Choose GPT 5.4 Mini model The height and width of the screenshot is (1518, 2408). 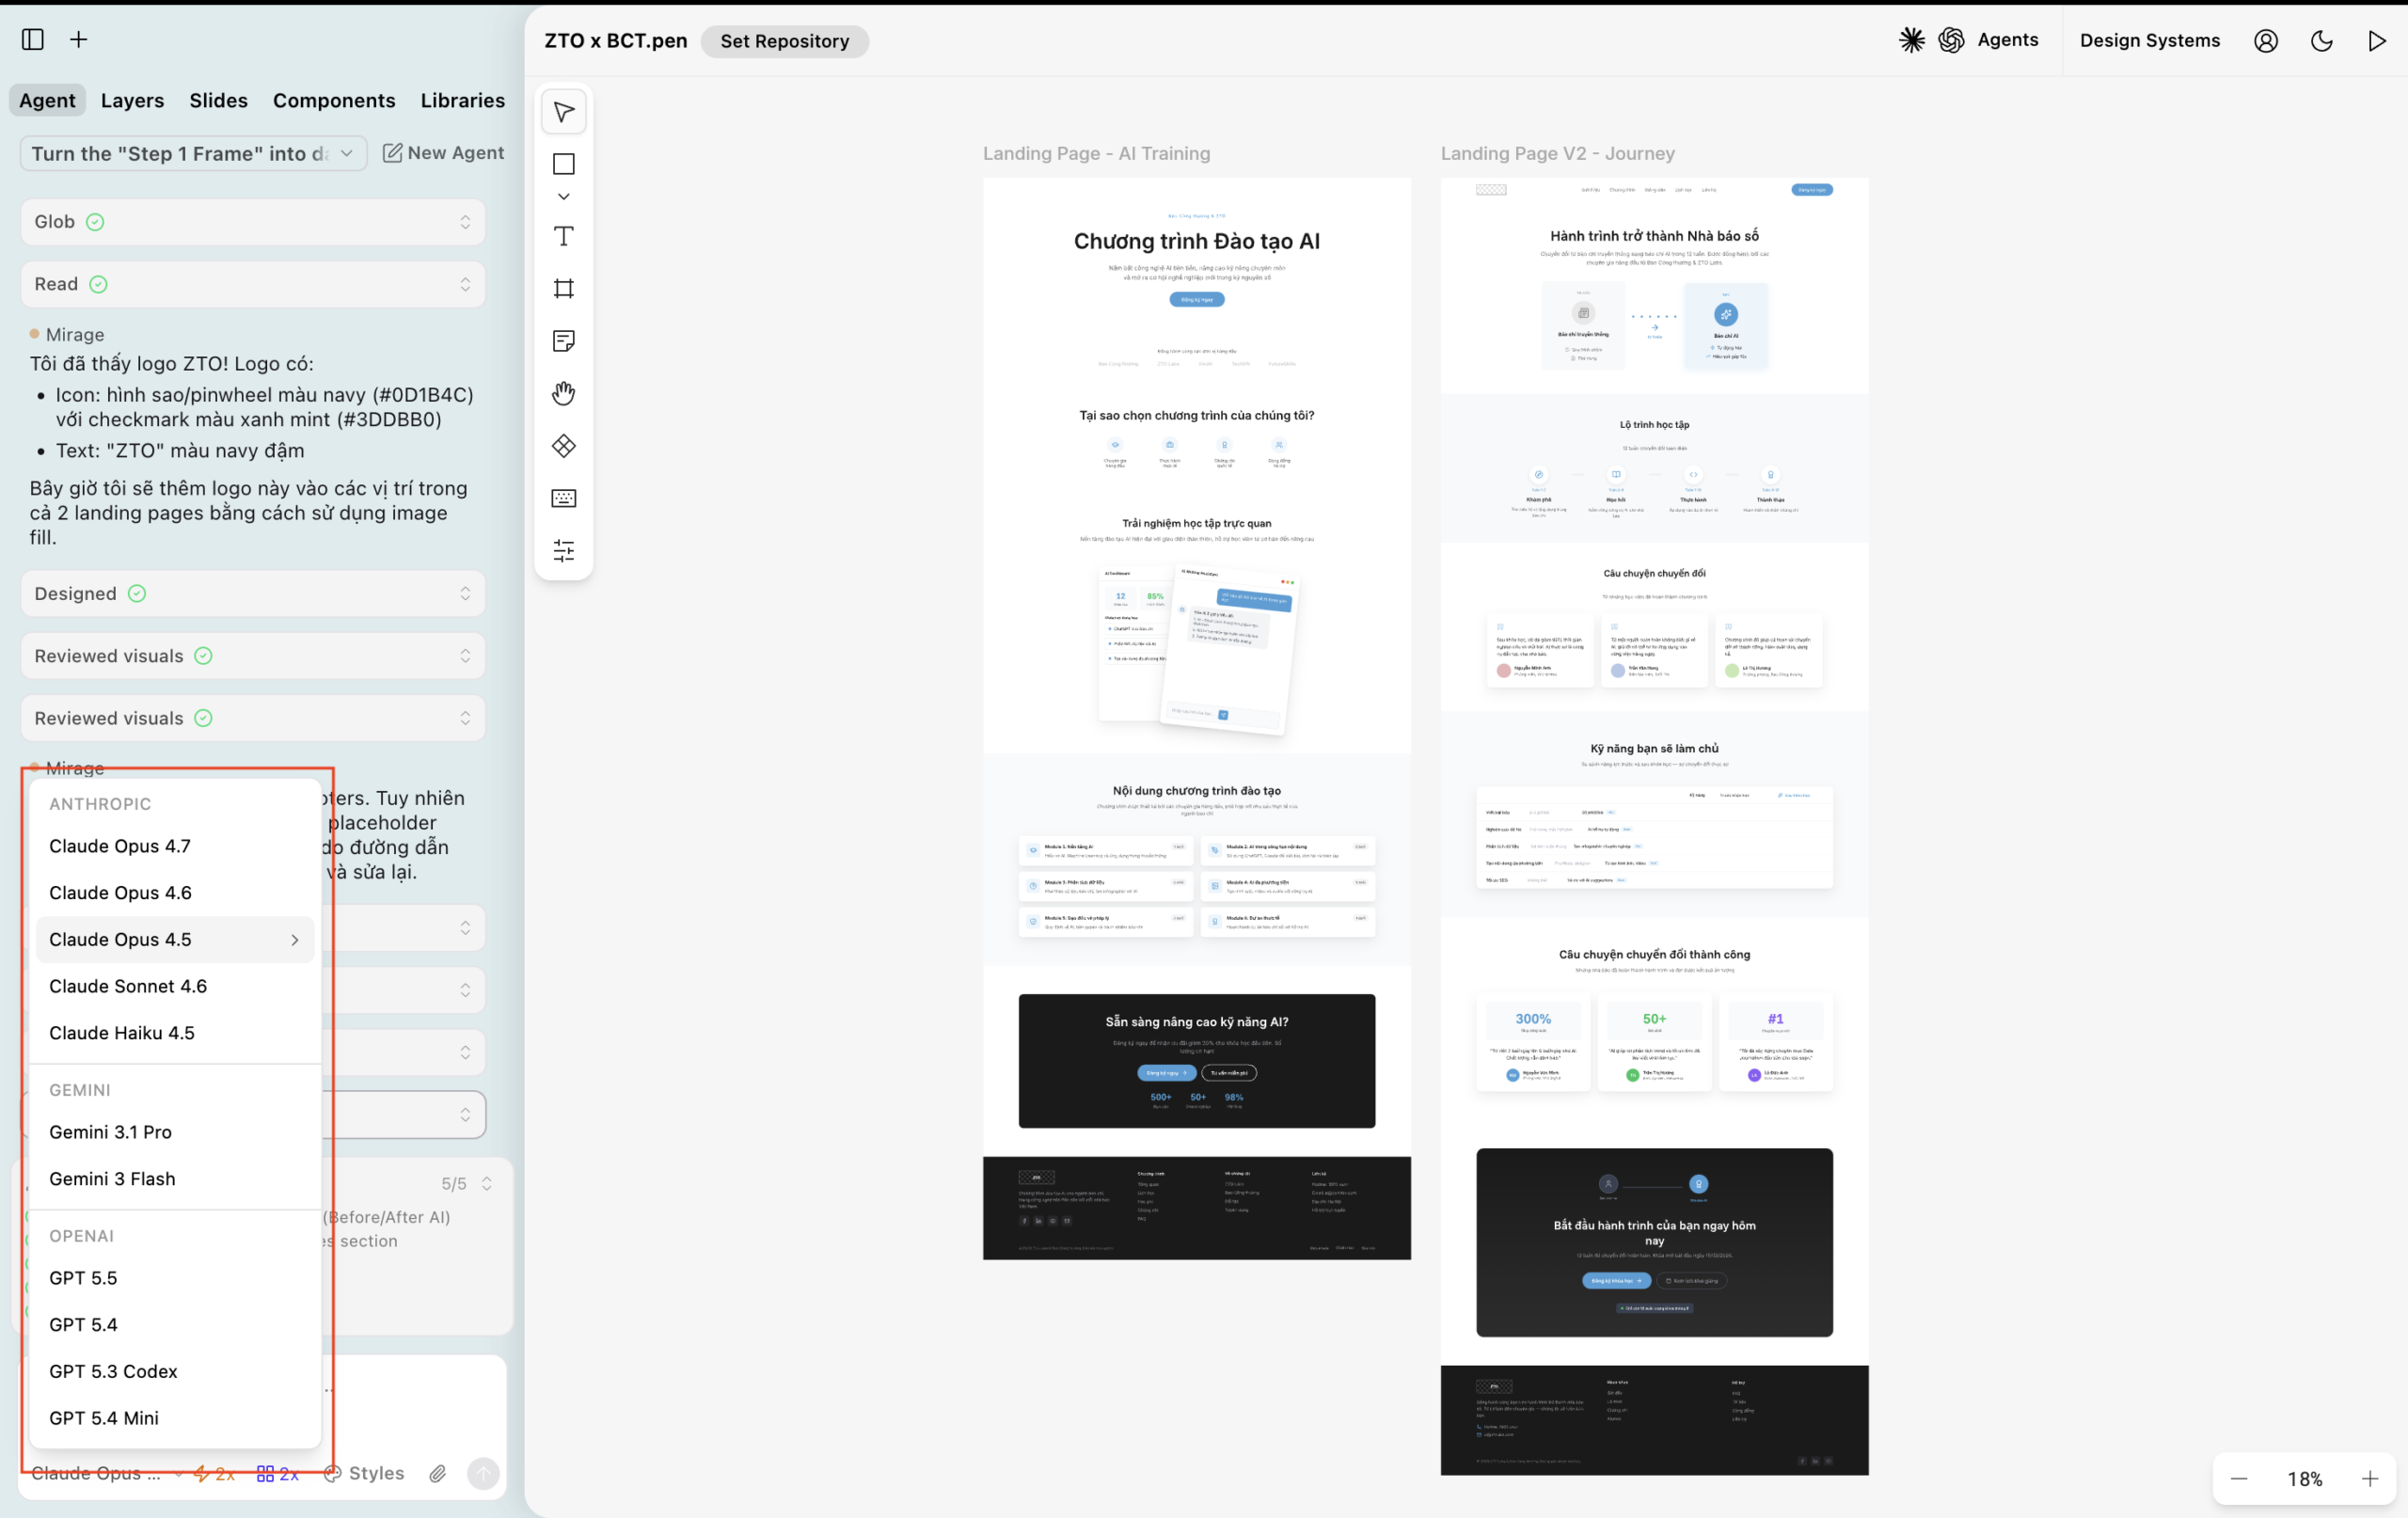(175, 1418)
